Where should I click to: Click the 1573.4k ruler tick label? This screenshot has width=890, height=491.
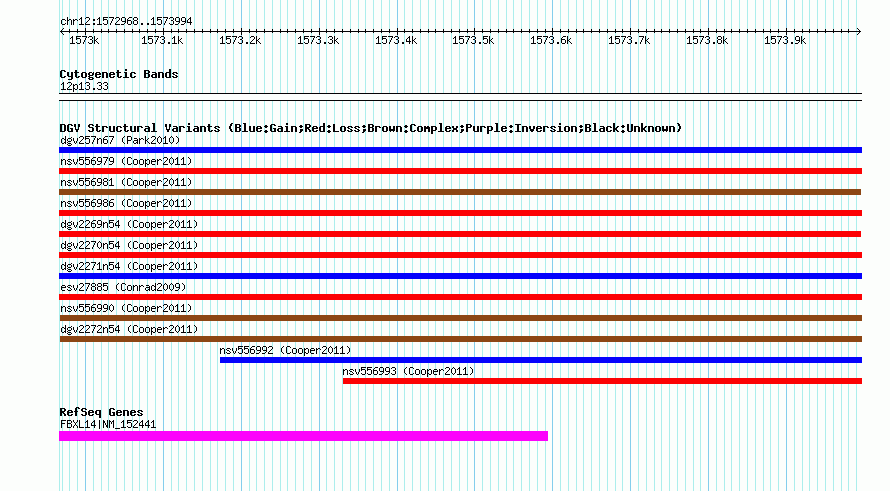coord(396,40)
